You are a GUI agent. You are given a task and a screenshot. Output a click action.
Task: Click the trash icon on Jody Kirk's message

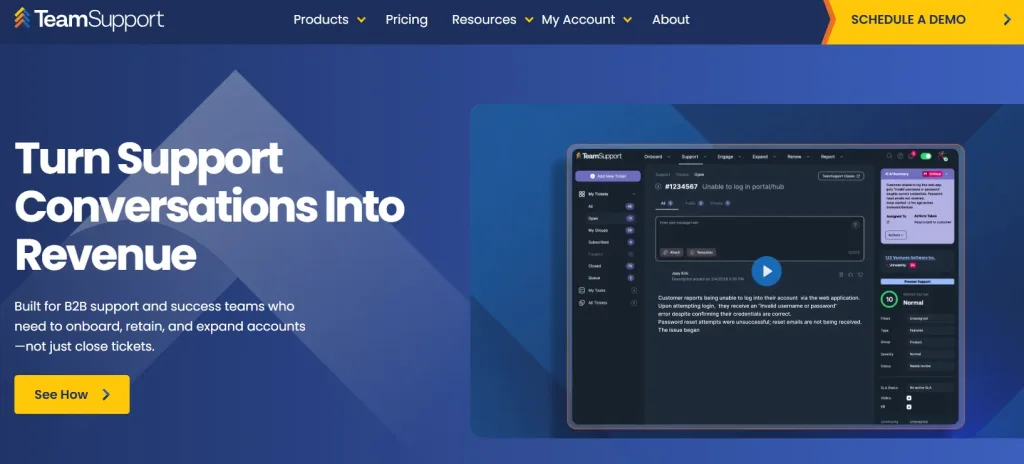841,274
